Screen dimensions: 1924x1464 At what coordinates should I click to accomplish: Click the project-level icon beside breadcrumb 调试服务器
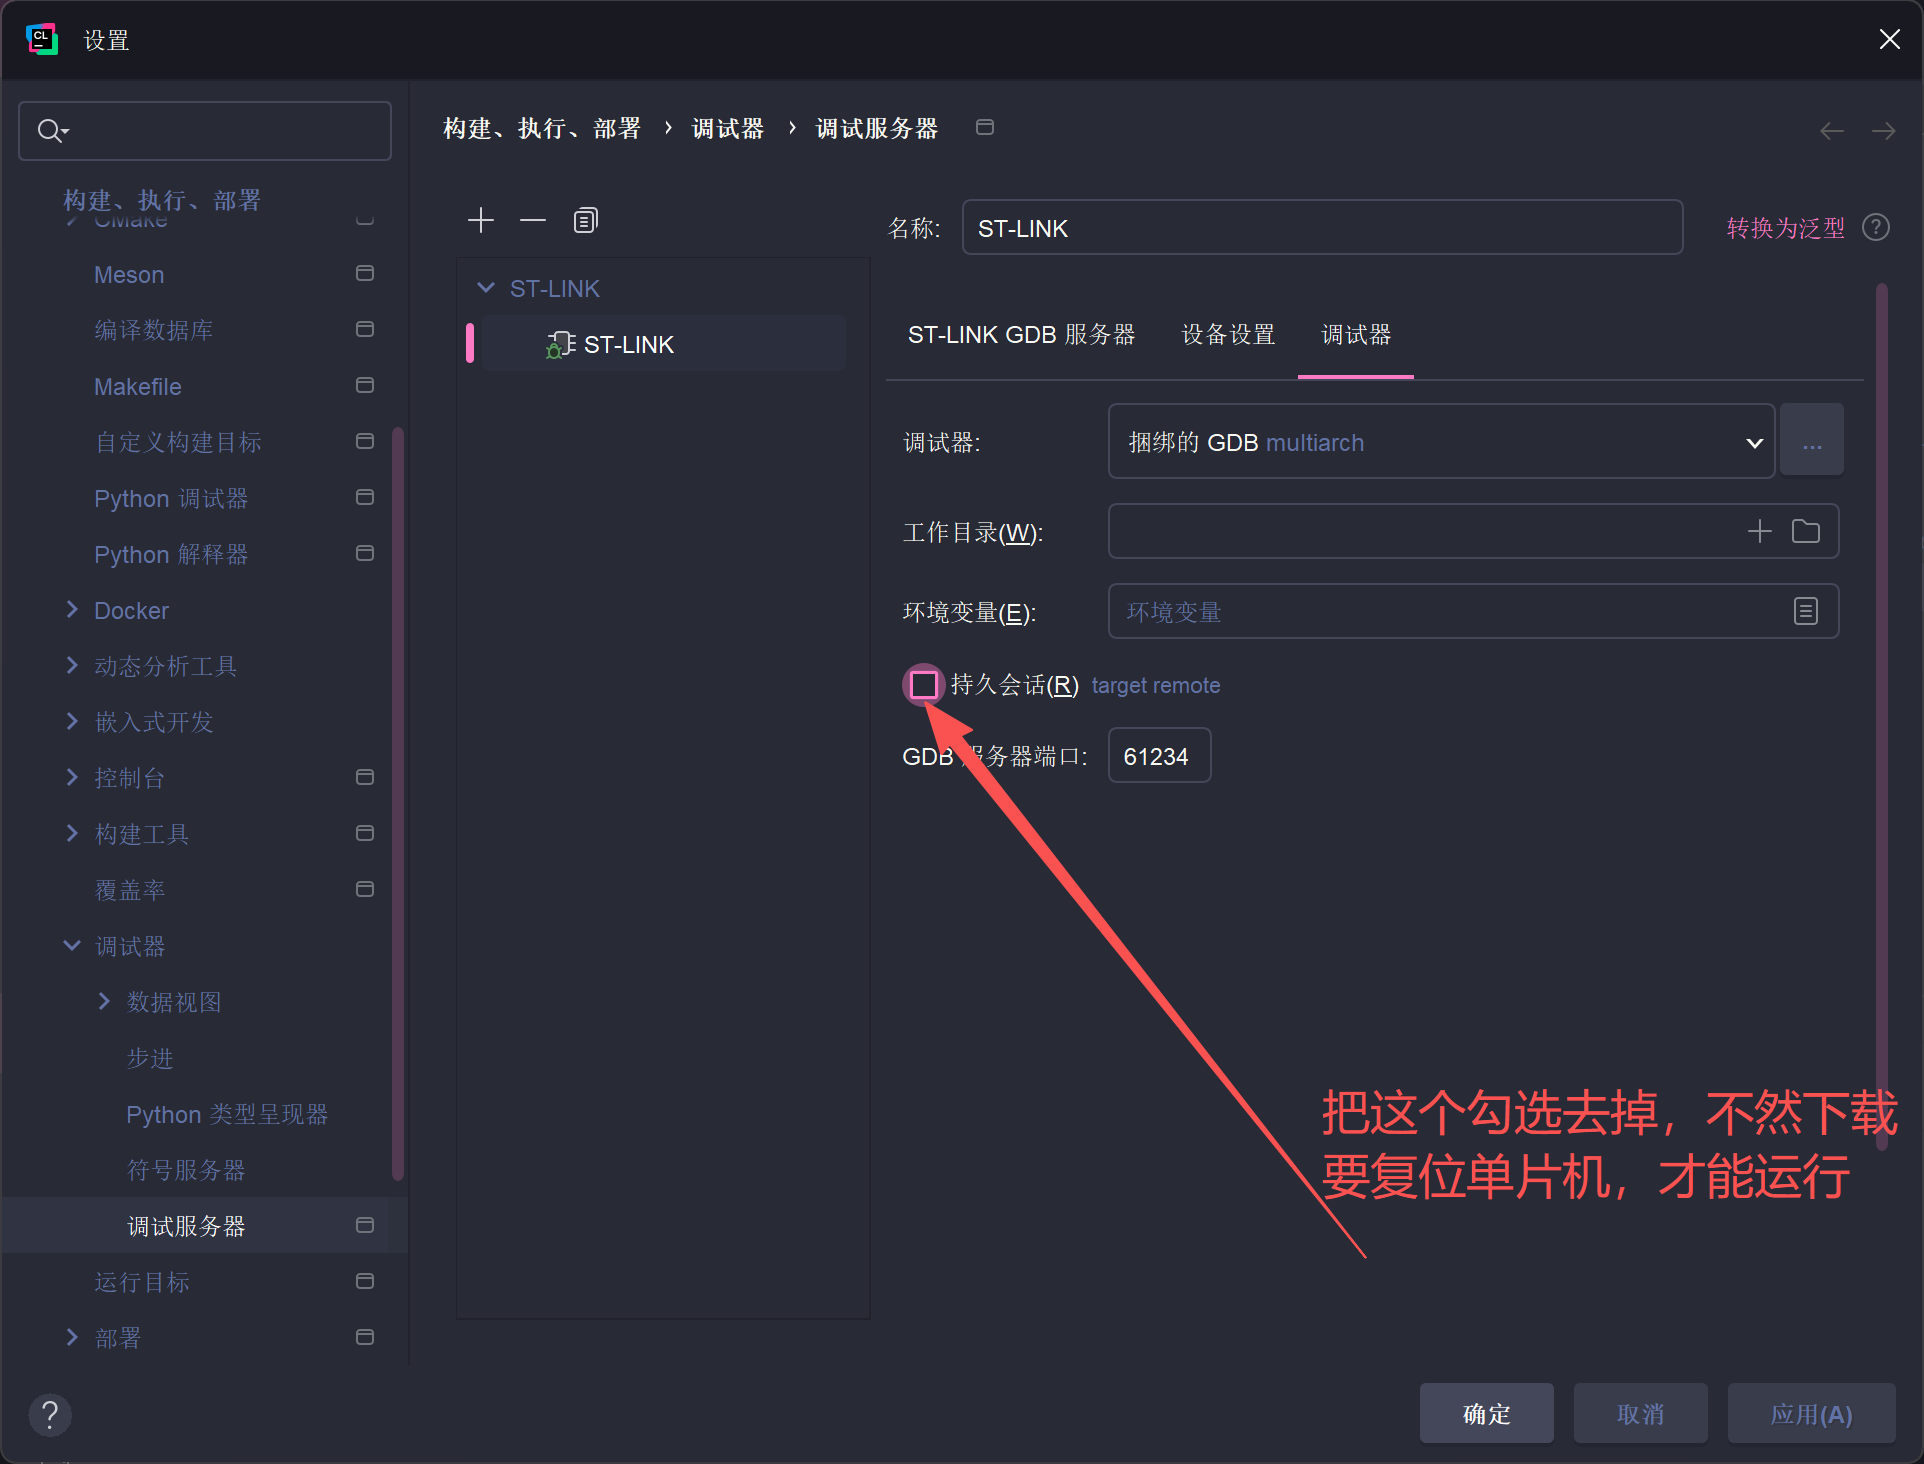[x=985, y=127]
